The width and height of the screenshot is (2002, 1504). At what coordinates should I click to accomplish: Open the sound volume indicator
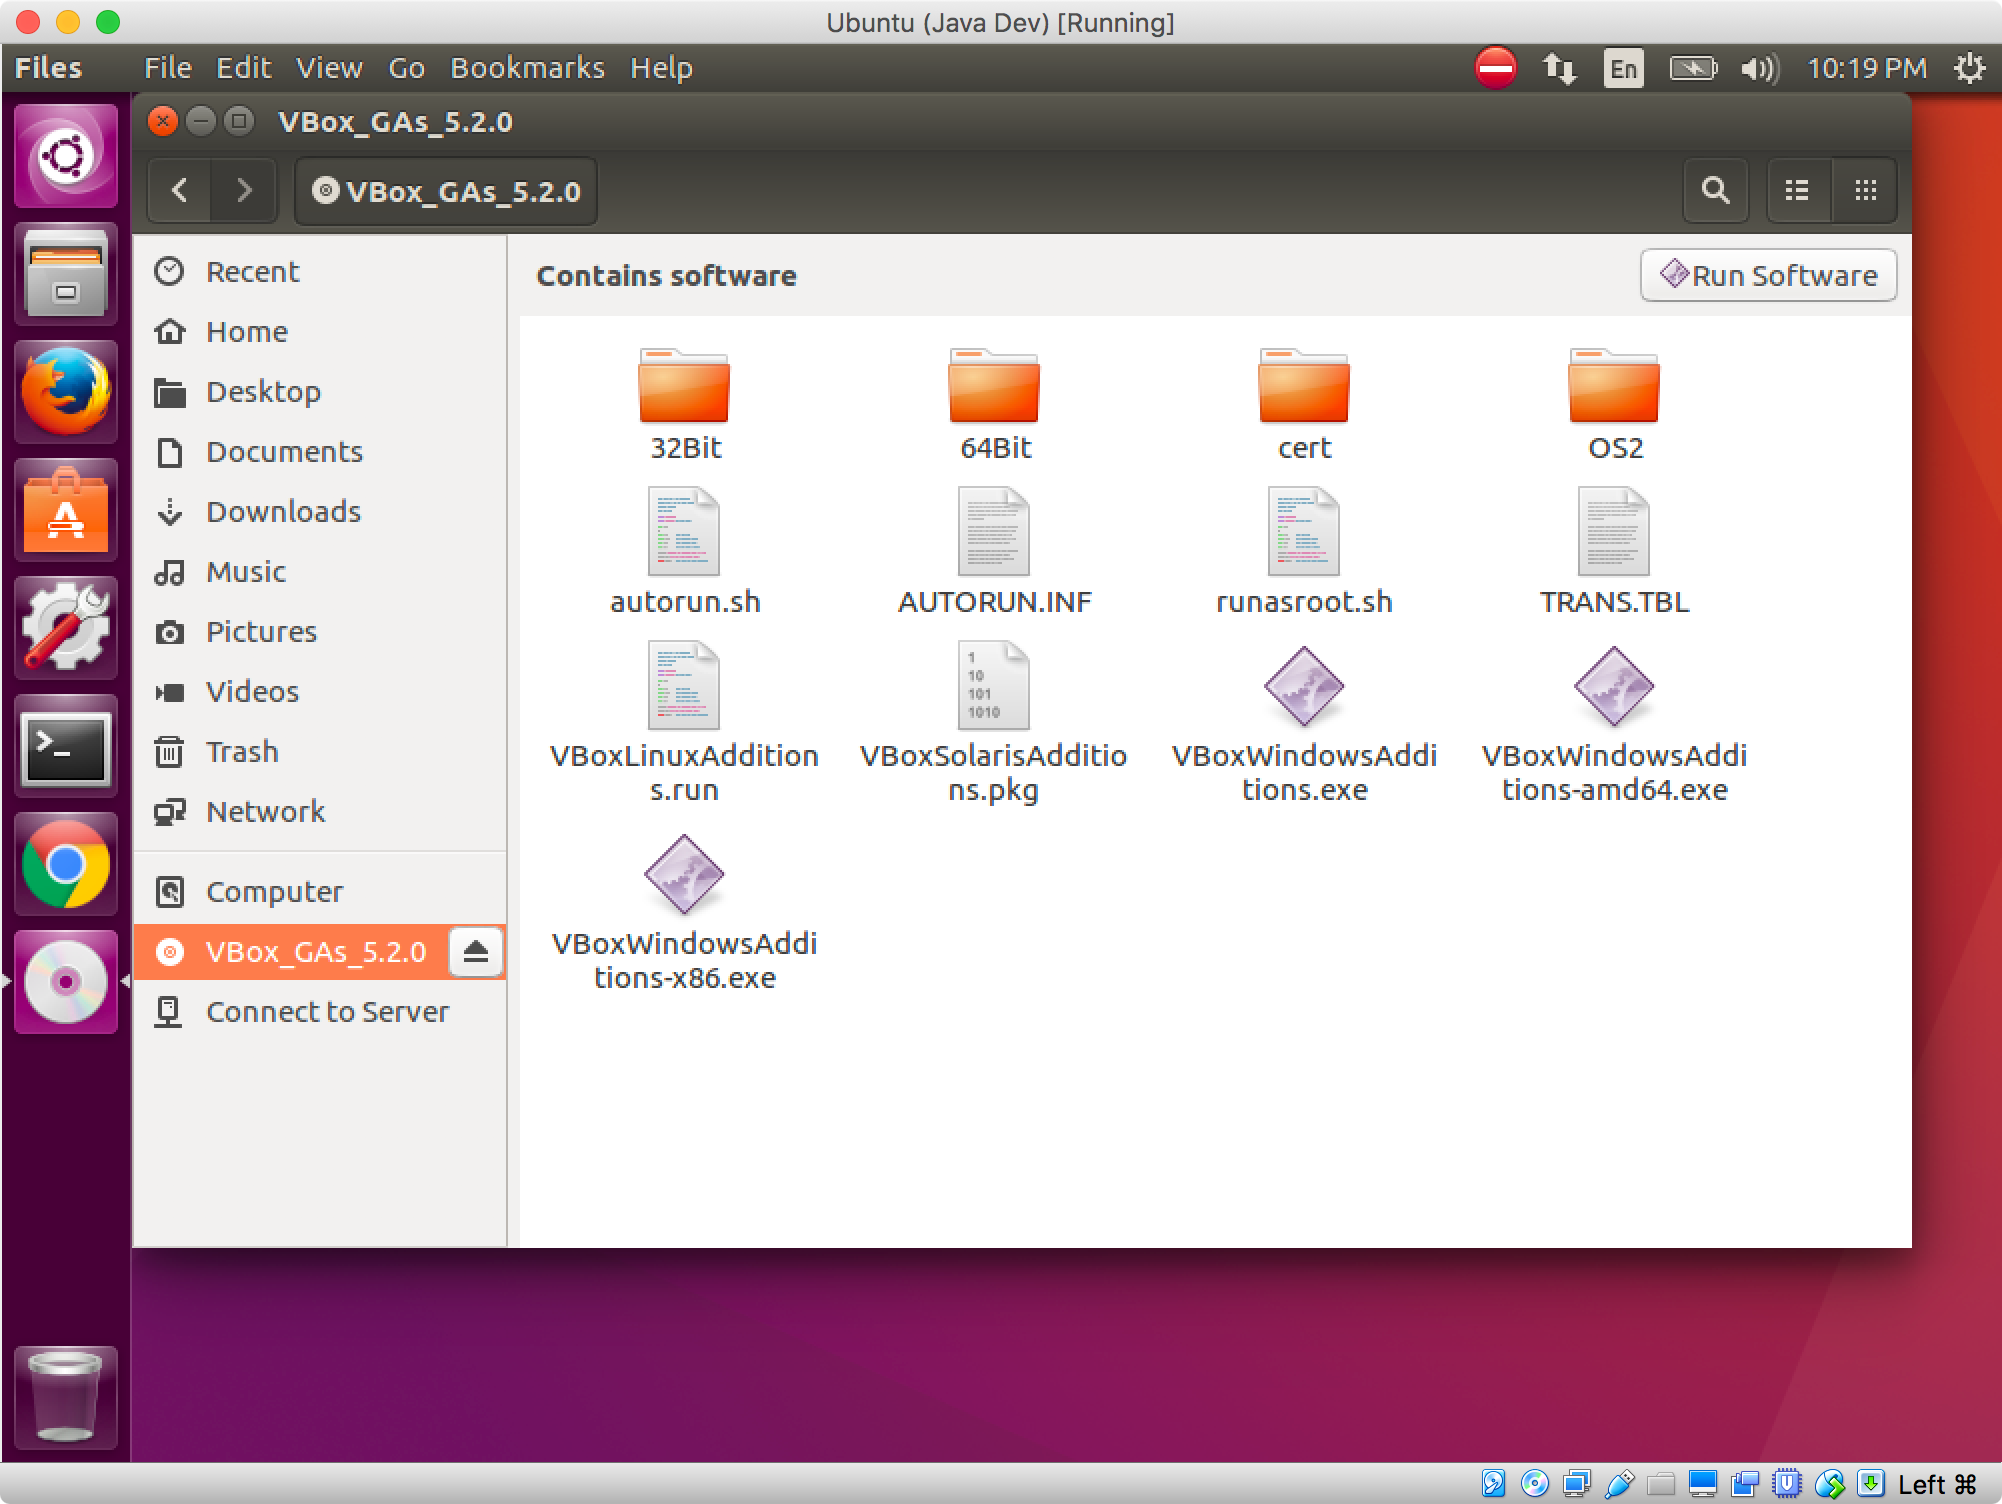tap(1759, 68)
